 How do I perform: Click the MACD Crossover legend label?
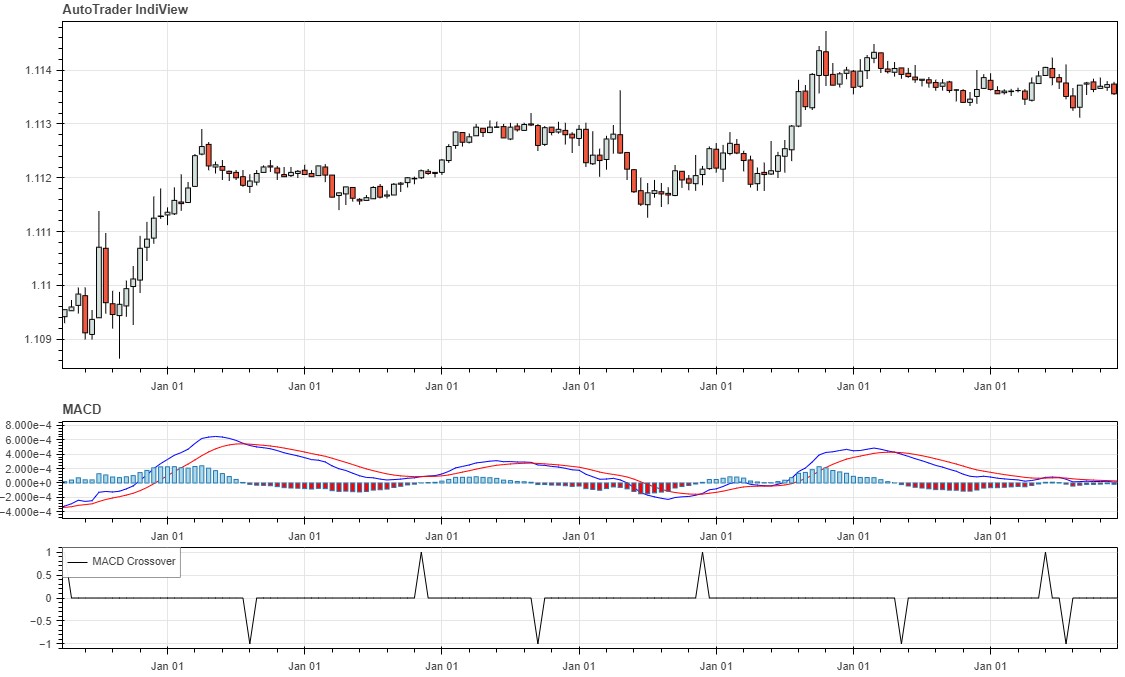click(x=133, y=562)
